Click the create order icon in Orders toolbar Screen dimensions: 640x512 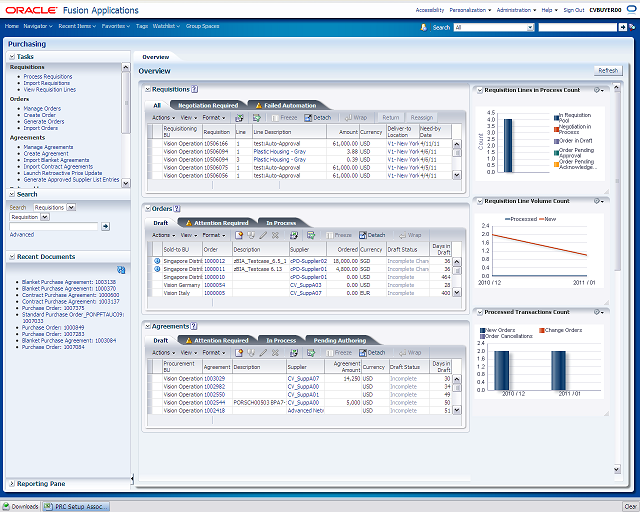pyautogui.click(x=239, y=235)
